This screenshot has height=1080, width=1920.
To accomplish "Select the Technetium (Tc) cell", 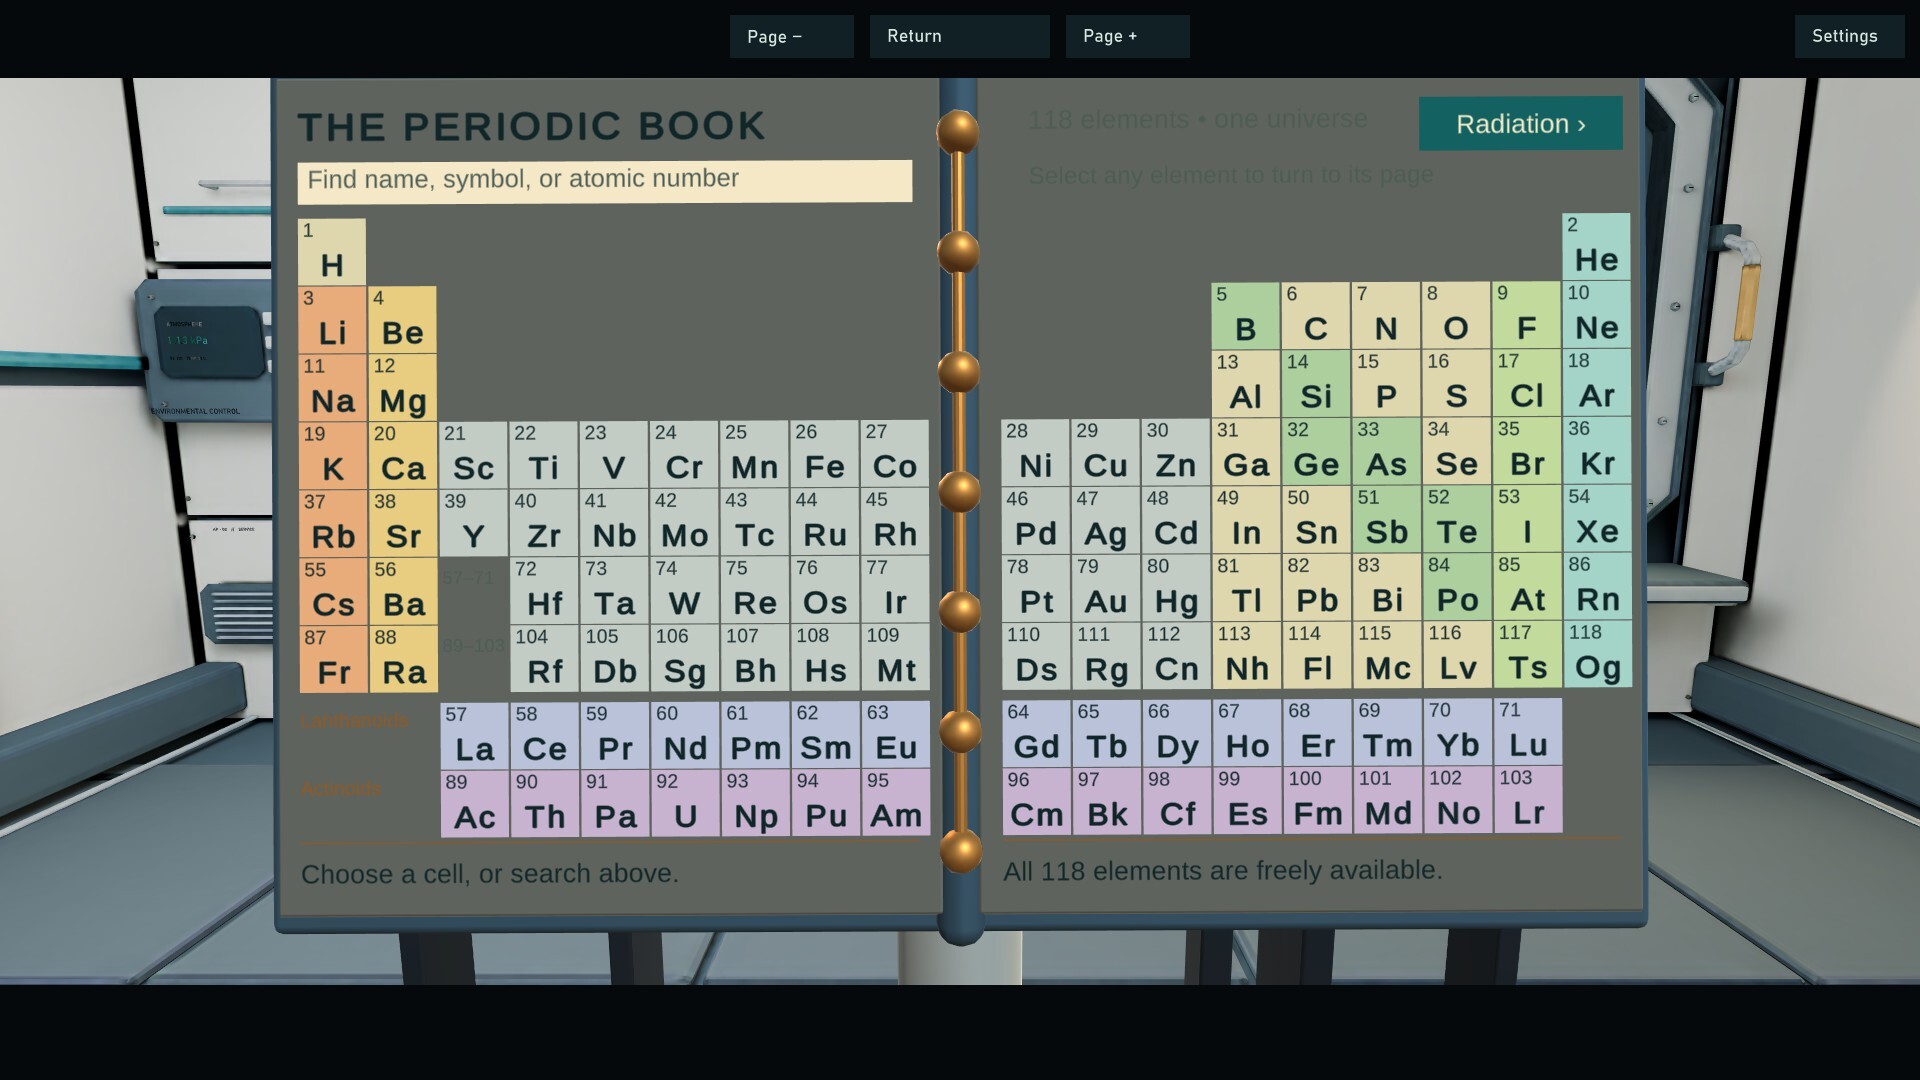I will [755, 522].
